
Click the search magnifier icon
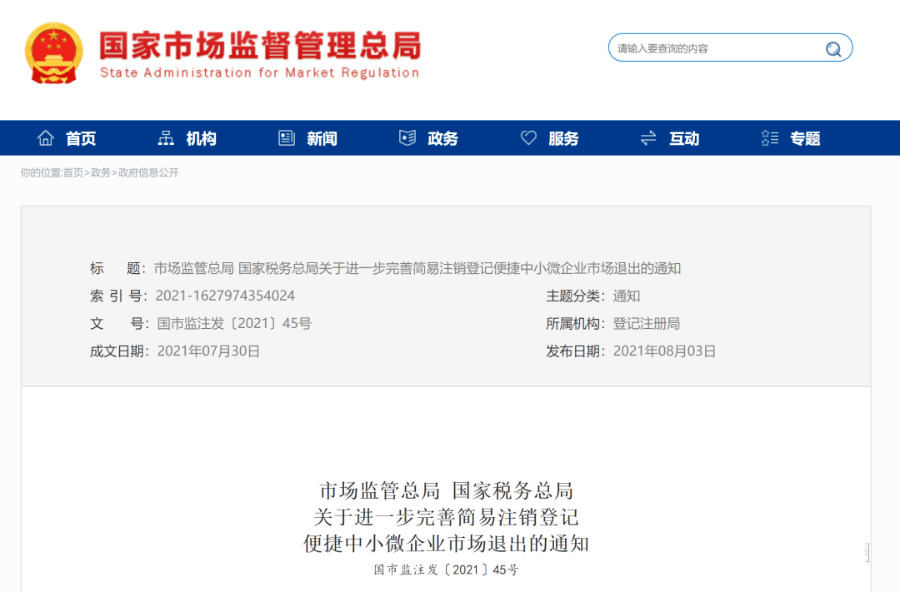tap(833, 49)
